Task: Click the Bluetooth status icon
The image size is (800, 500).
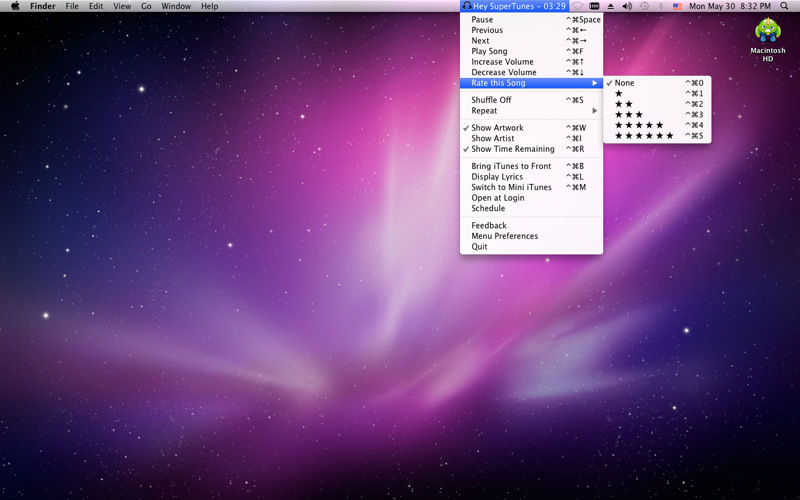Action: [661, 6]
